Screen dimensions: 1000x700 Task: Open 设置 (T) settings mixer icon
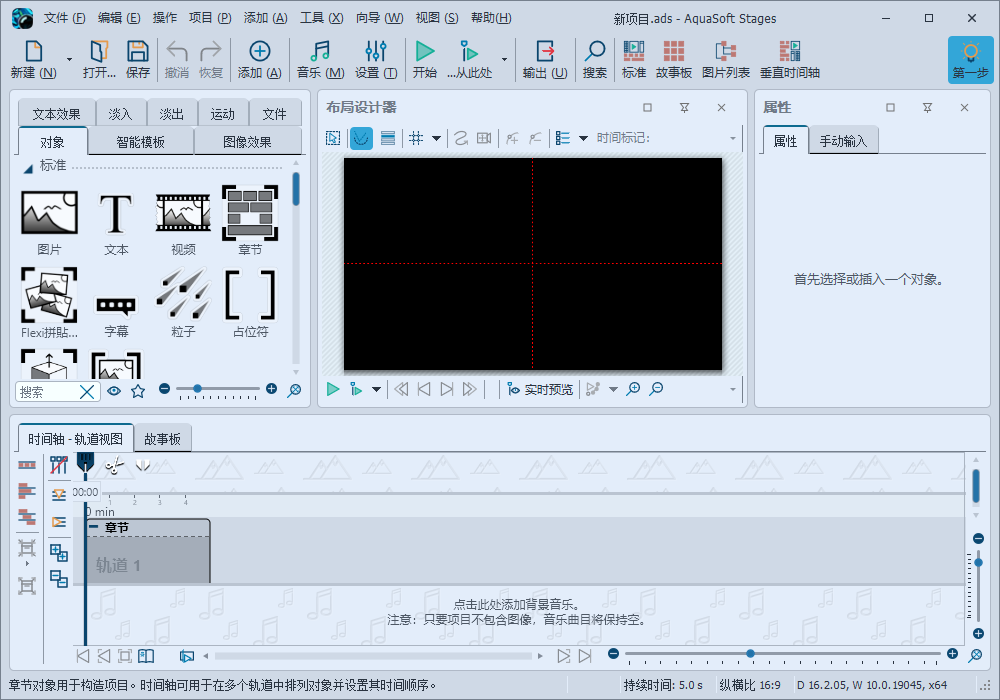(376, 59)
